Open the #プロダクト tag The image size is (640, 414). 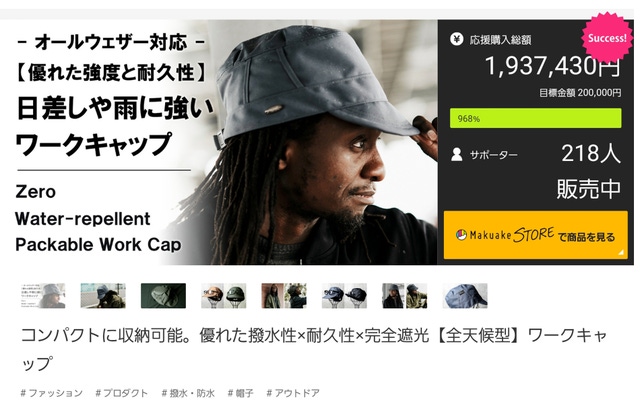(122, 393)
